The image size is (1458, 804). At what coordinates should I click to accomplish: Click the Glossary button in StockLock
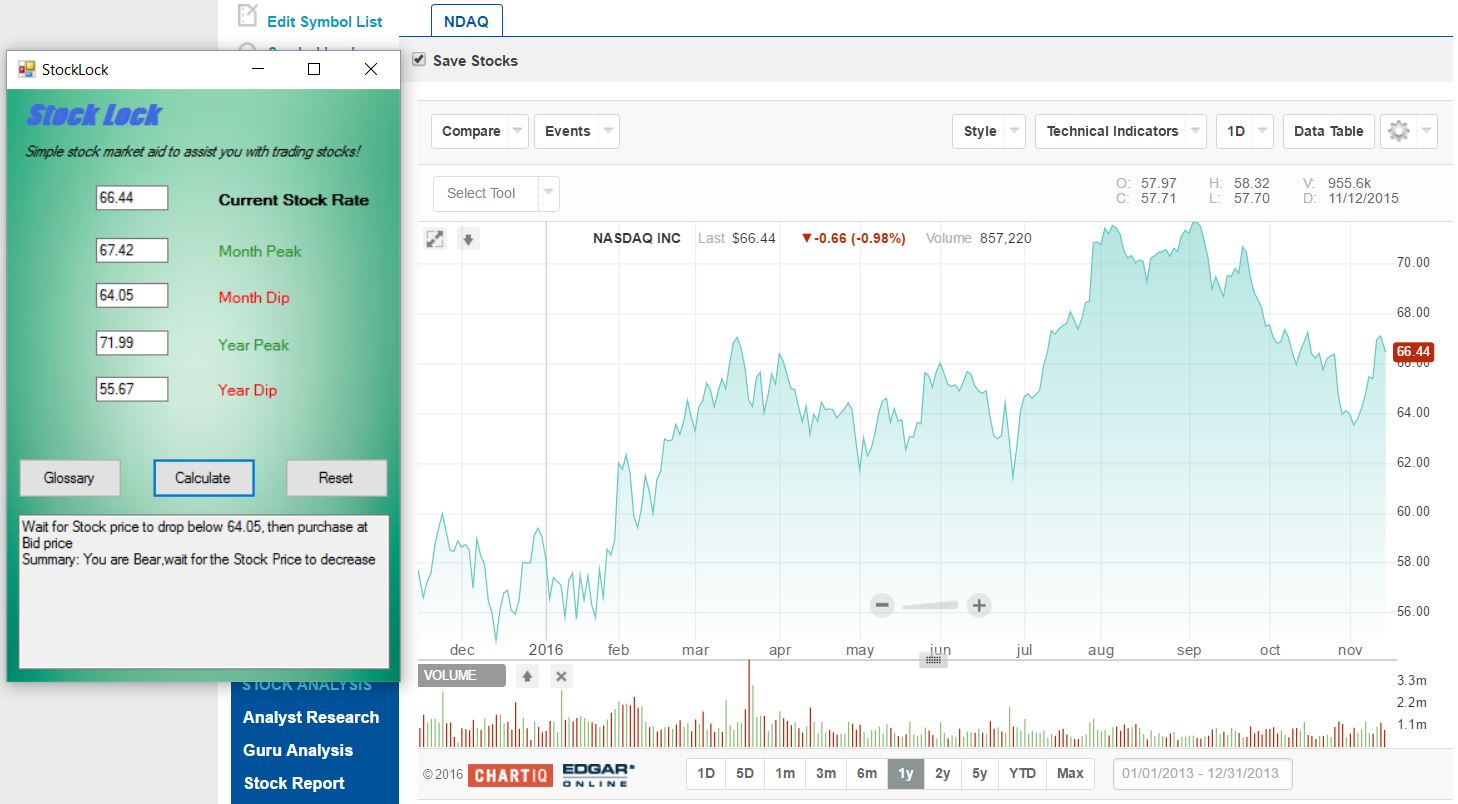(x=70, y=478)
